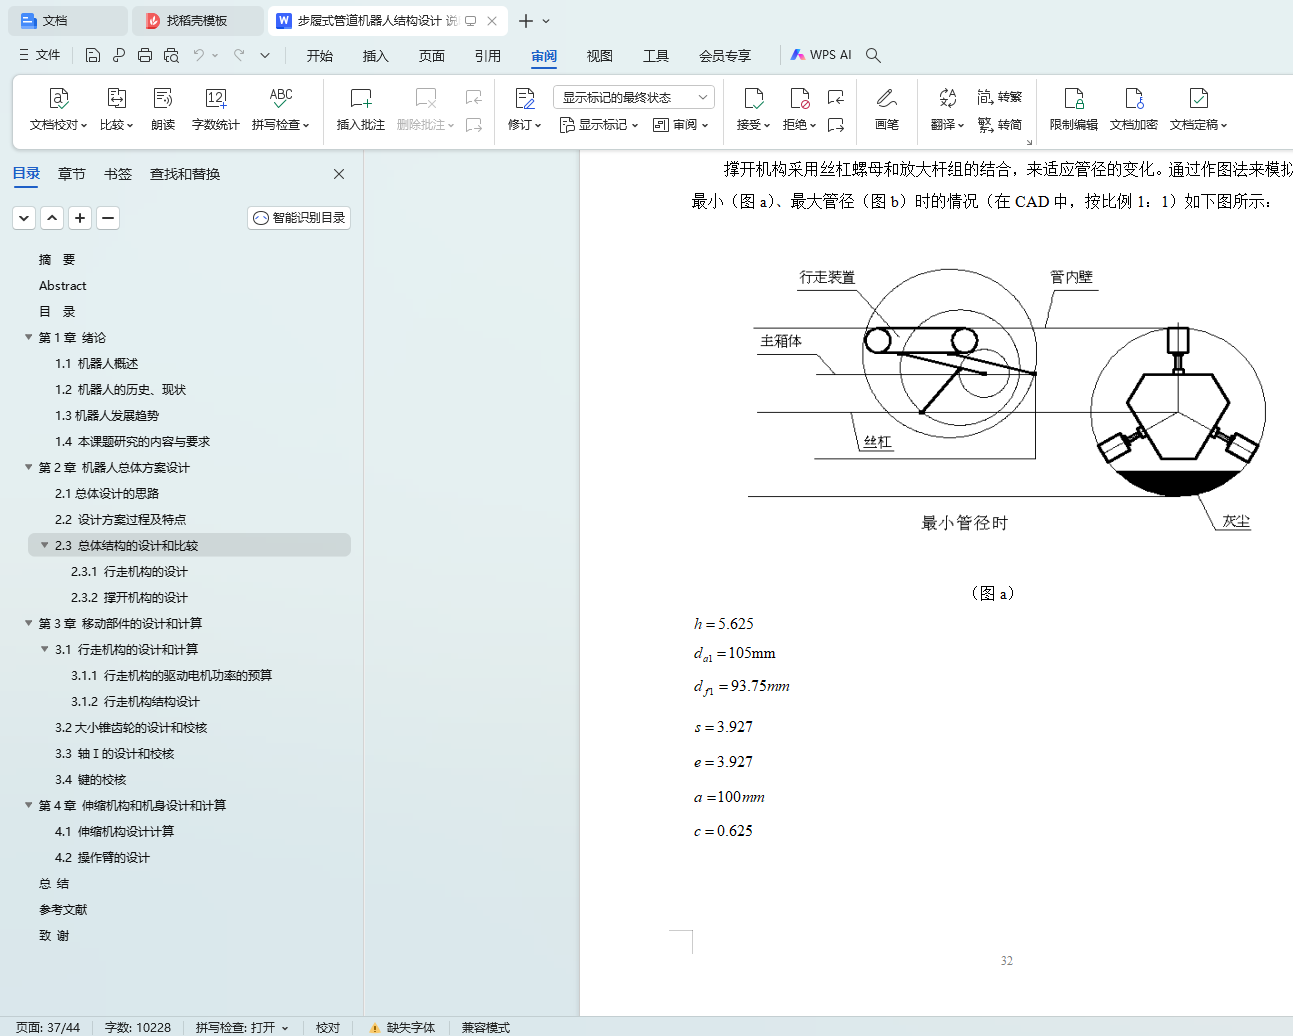Click 插入批注 to insert a comment

click(361, 109)
